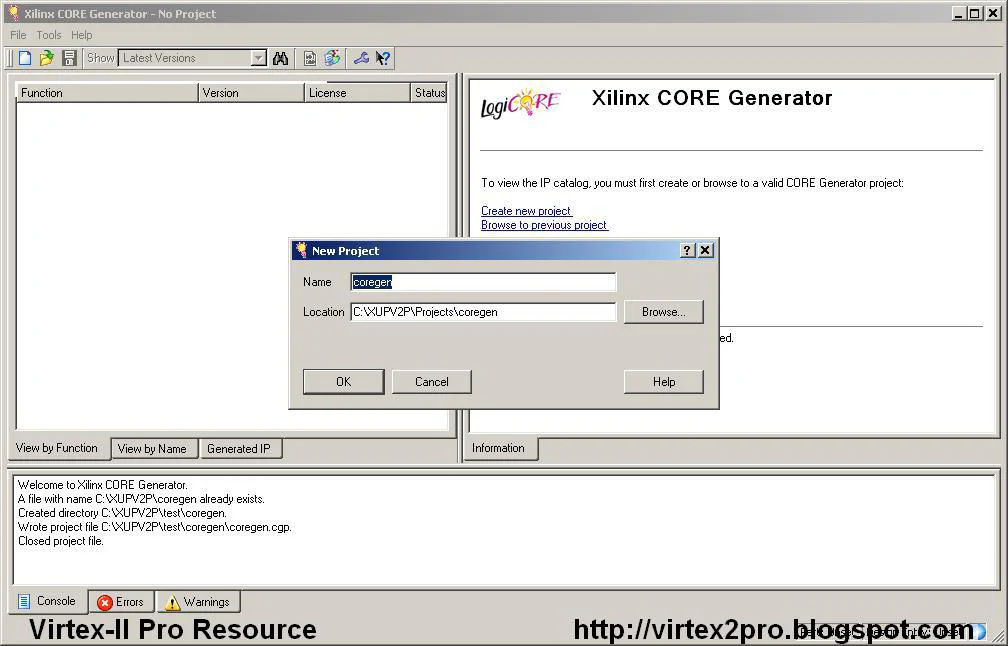Screen dimensions: 1008x646
Task: Click the binoculars search icon
Action: 281,58
